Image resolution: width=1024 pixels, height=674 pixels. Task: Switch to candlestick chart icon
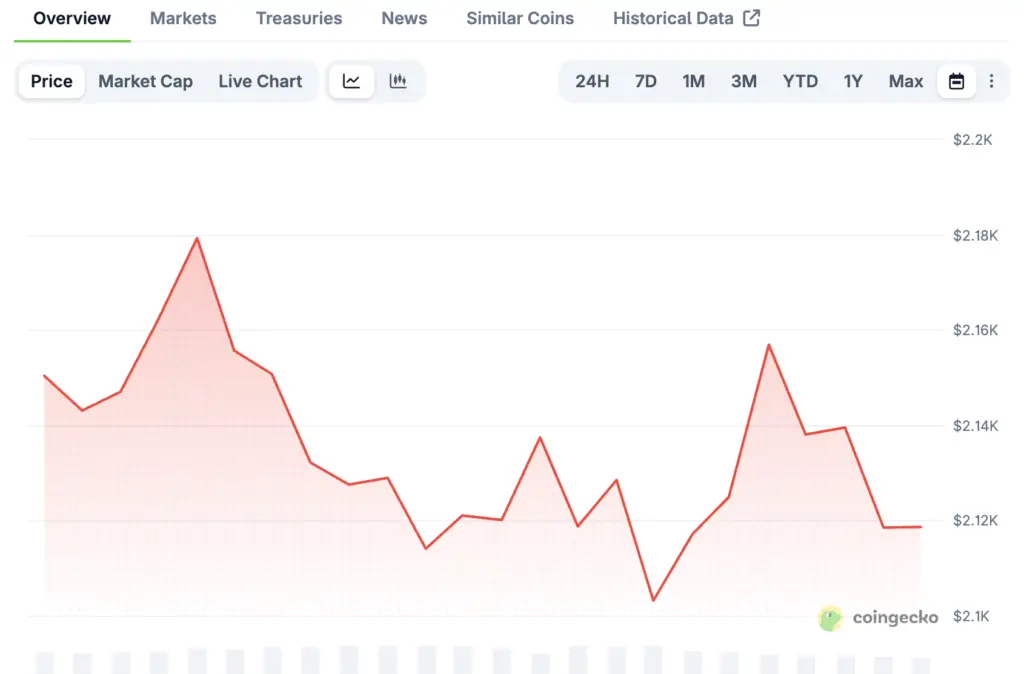click(x=398, y=81)
